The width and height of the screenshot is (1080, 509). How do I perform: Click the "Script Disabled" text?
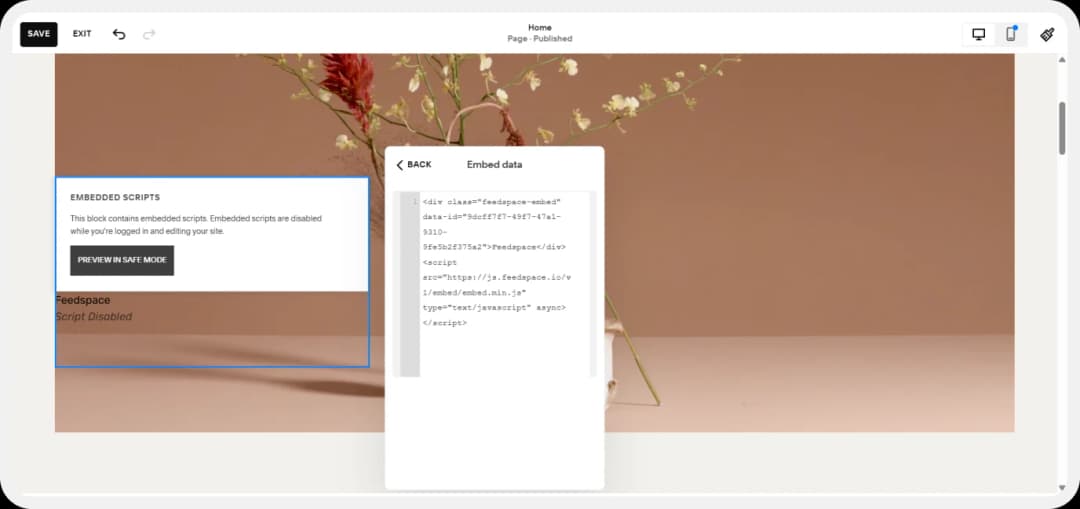click(94, 317)
